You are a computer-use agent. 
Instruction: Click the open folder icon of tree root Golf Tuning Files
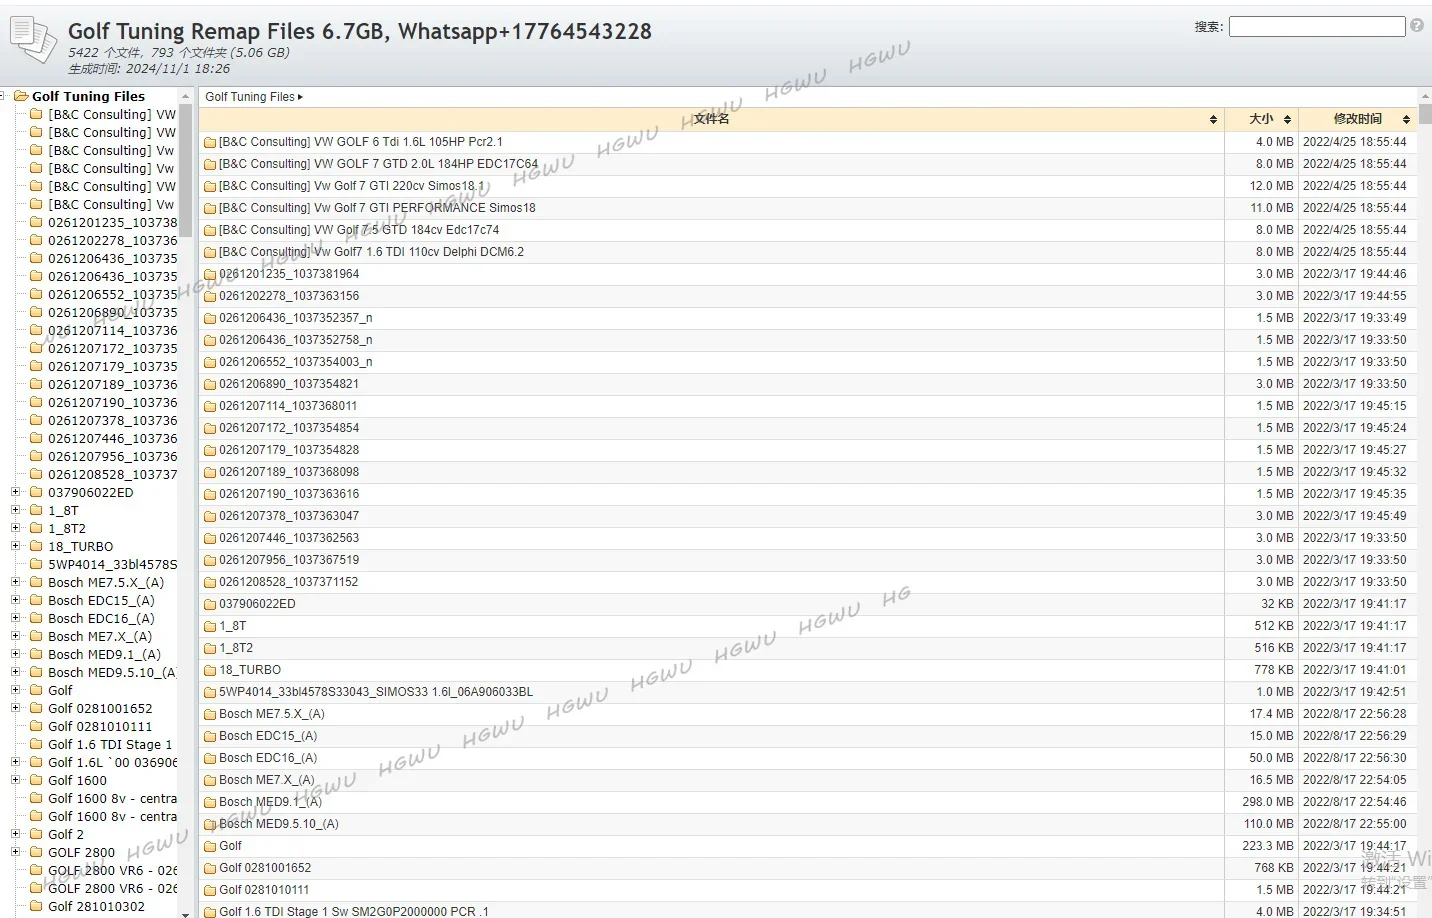pyautogui.click(x=21, y=96)
